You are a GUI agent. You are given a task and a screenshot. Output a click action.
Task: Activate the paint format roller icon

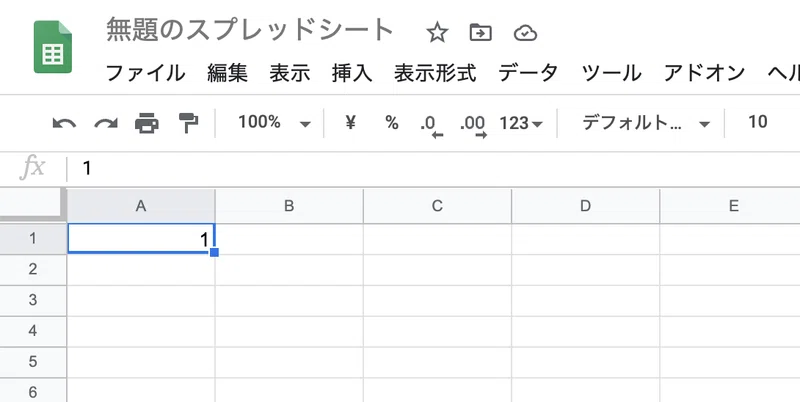click(188, 123)
